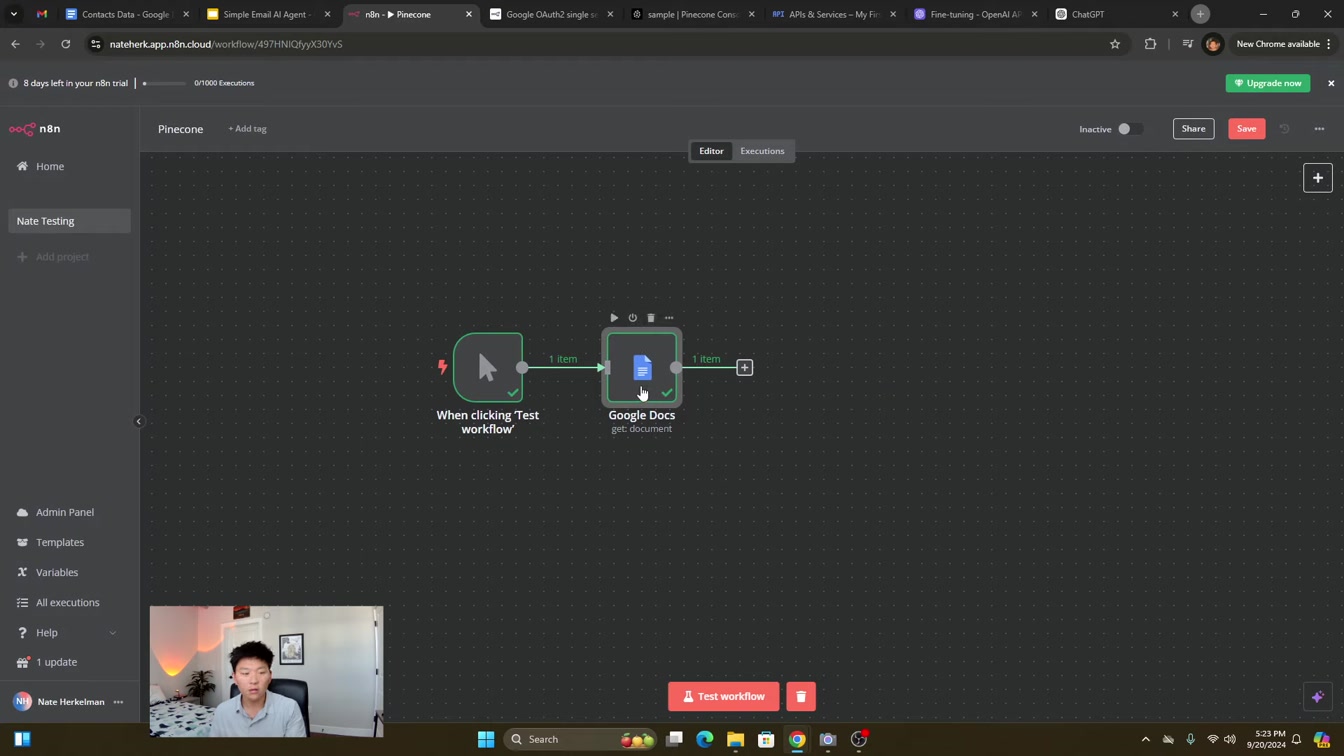Reload the page
The image size is (1344, 756).
click(x=66, y=44)
